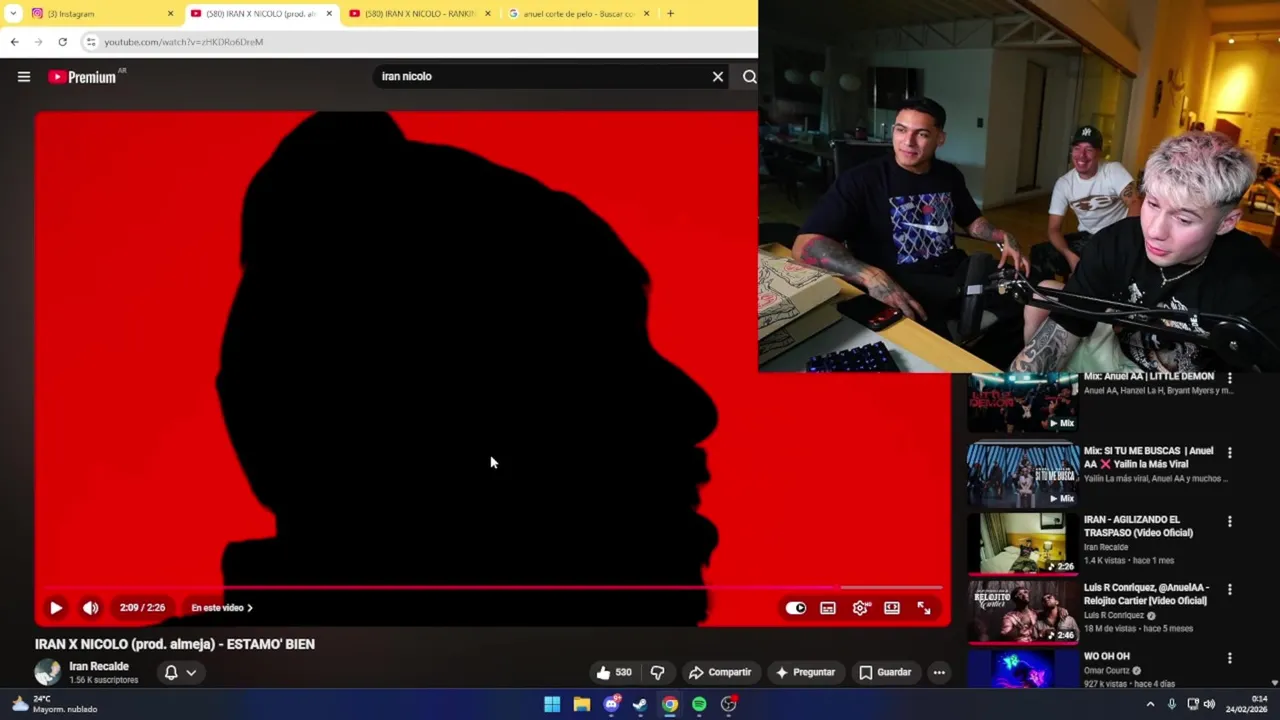Open File Explorer from the taskbar
Screen dimensions: 1280x720
point(581,704)
